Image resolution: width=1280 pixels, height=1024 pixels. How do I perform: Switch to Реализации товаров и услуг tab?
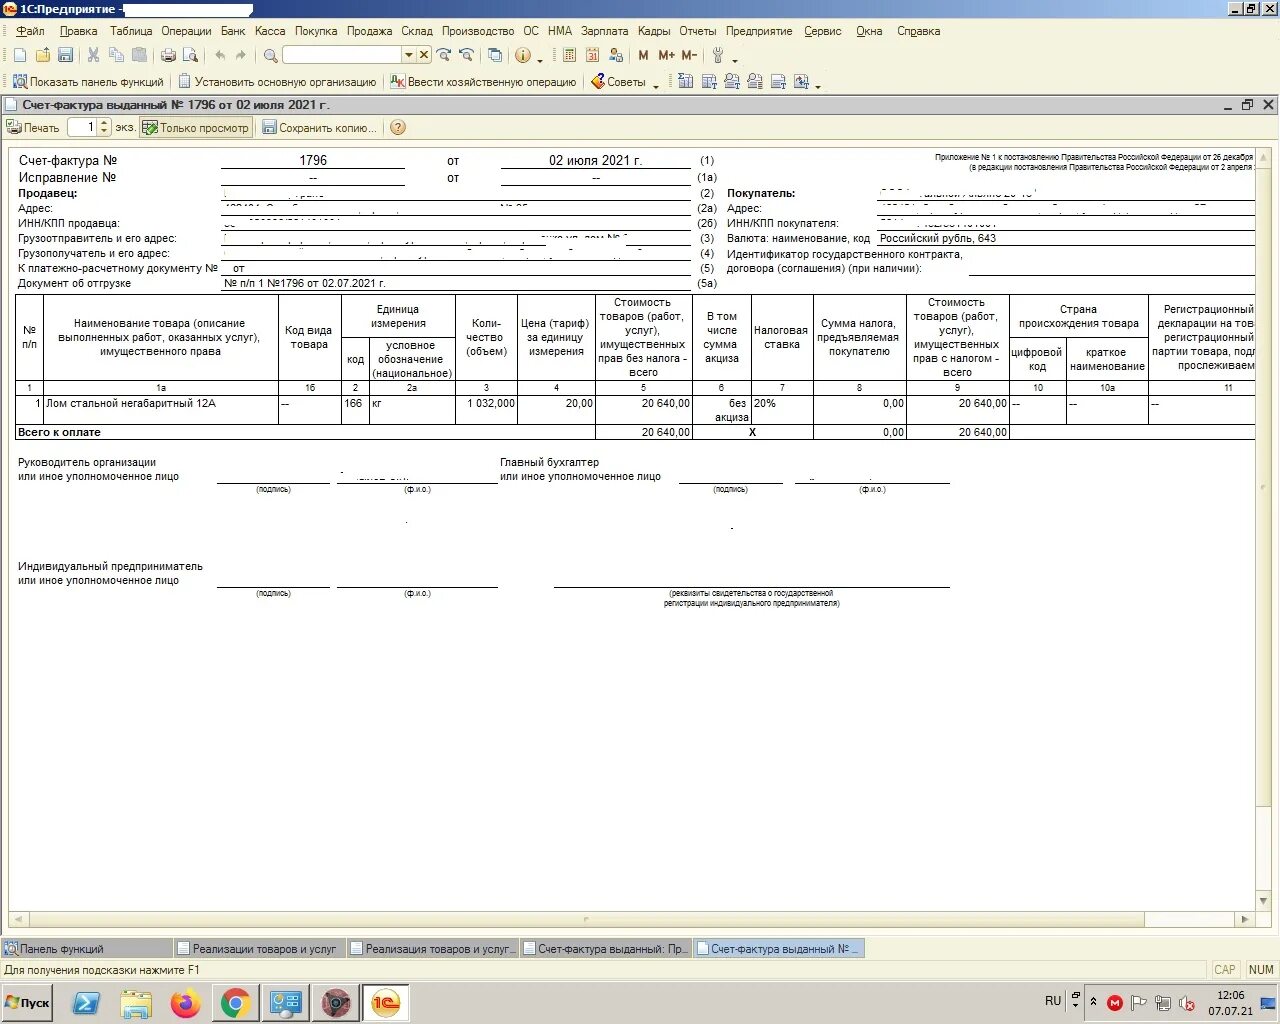click(258, 949)
